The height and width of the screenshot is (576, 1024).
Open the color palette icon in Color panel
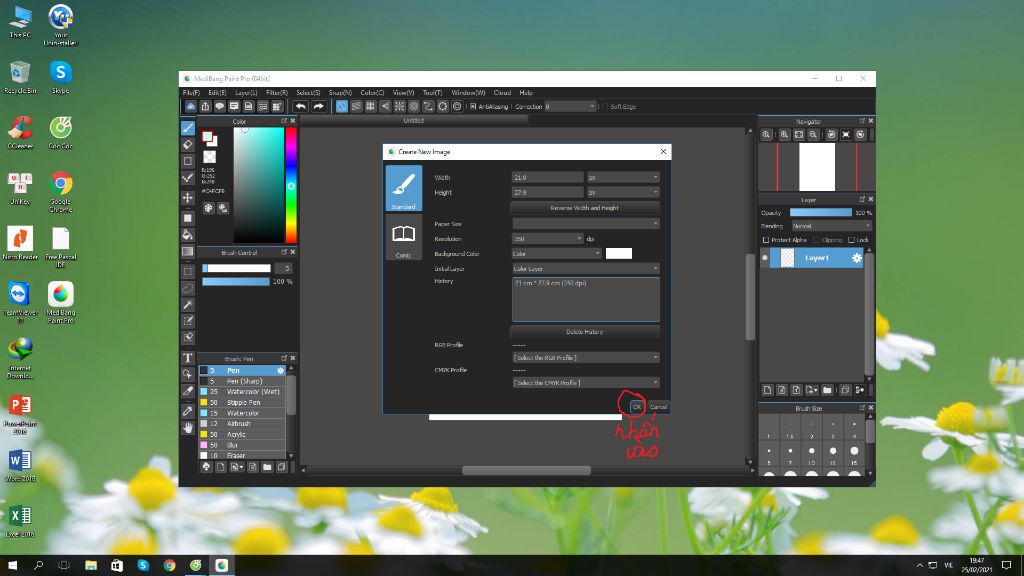[208, 208]
